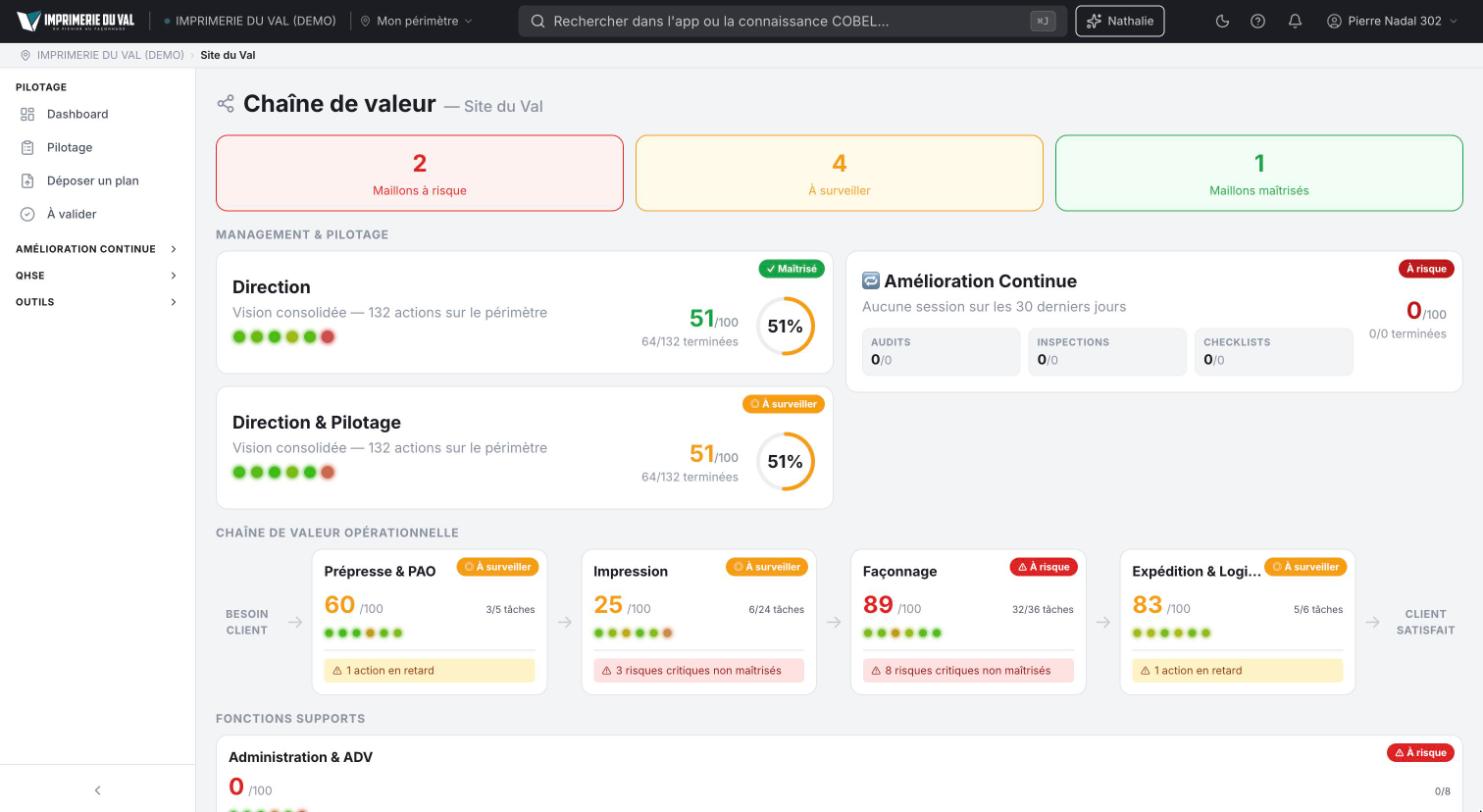Image resolution: width=1483 pixels, height=812 pixels.
Task: Click IMPRIMERIE DU VAL (DEMO) breadcrumb link
Action: pyautogui.click(x=110, y=55)
